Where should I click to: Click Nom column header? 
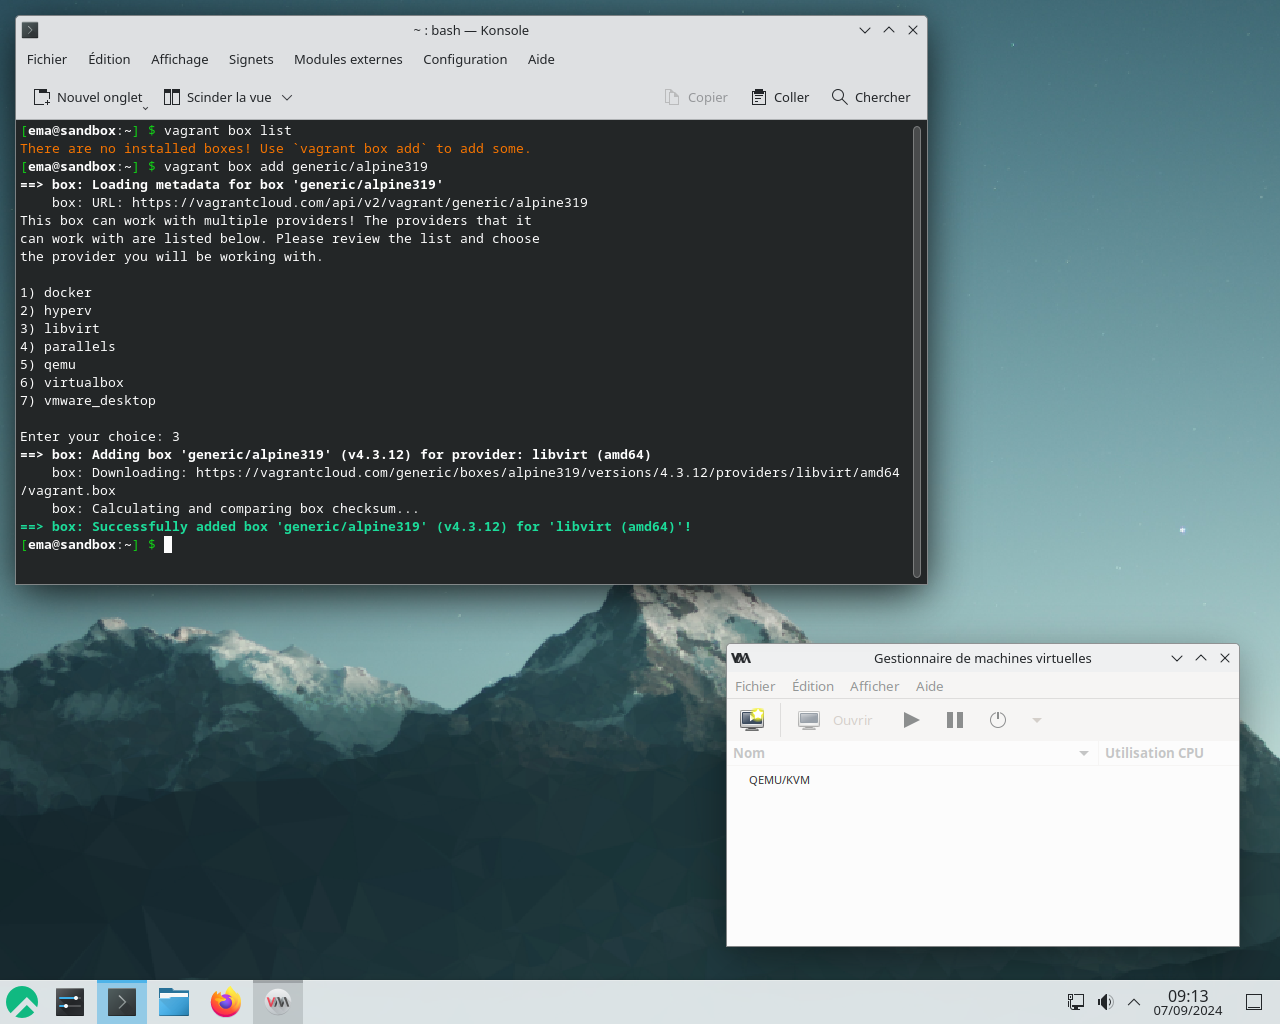tap(911, 753)
